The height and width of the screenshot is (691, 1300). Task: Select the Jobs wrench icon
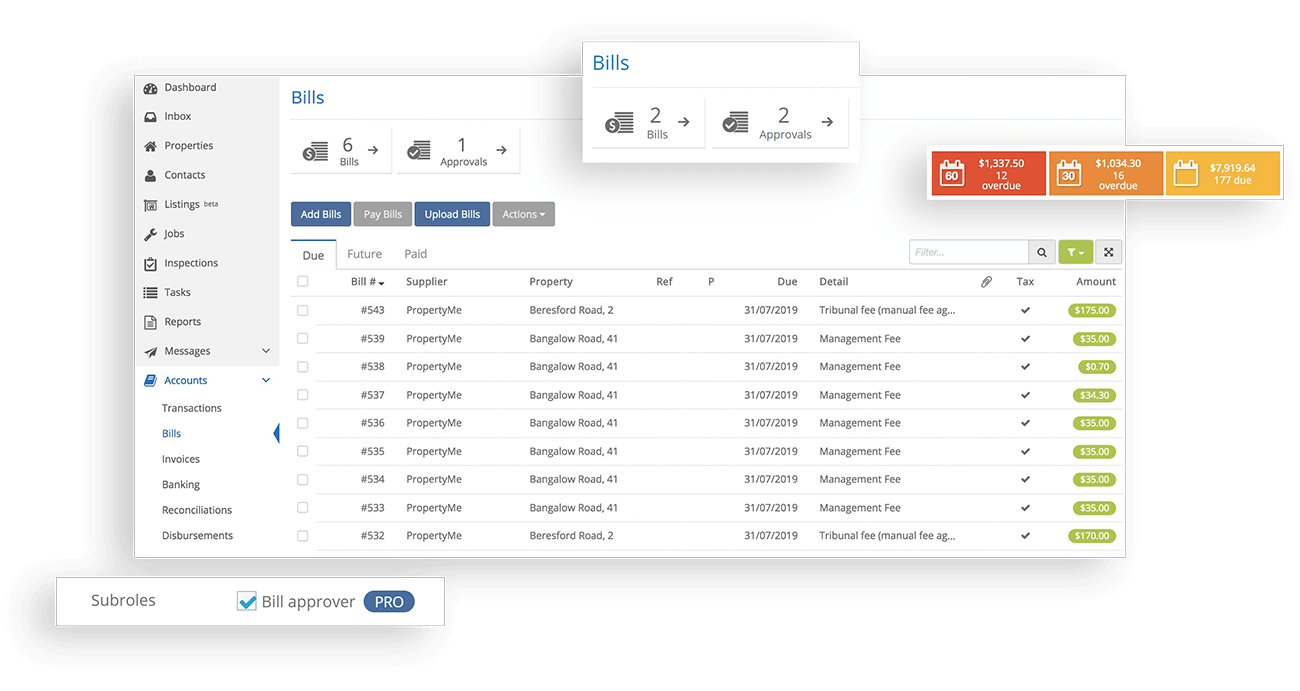pyautogui.click(x=150, y=234)
